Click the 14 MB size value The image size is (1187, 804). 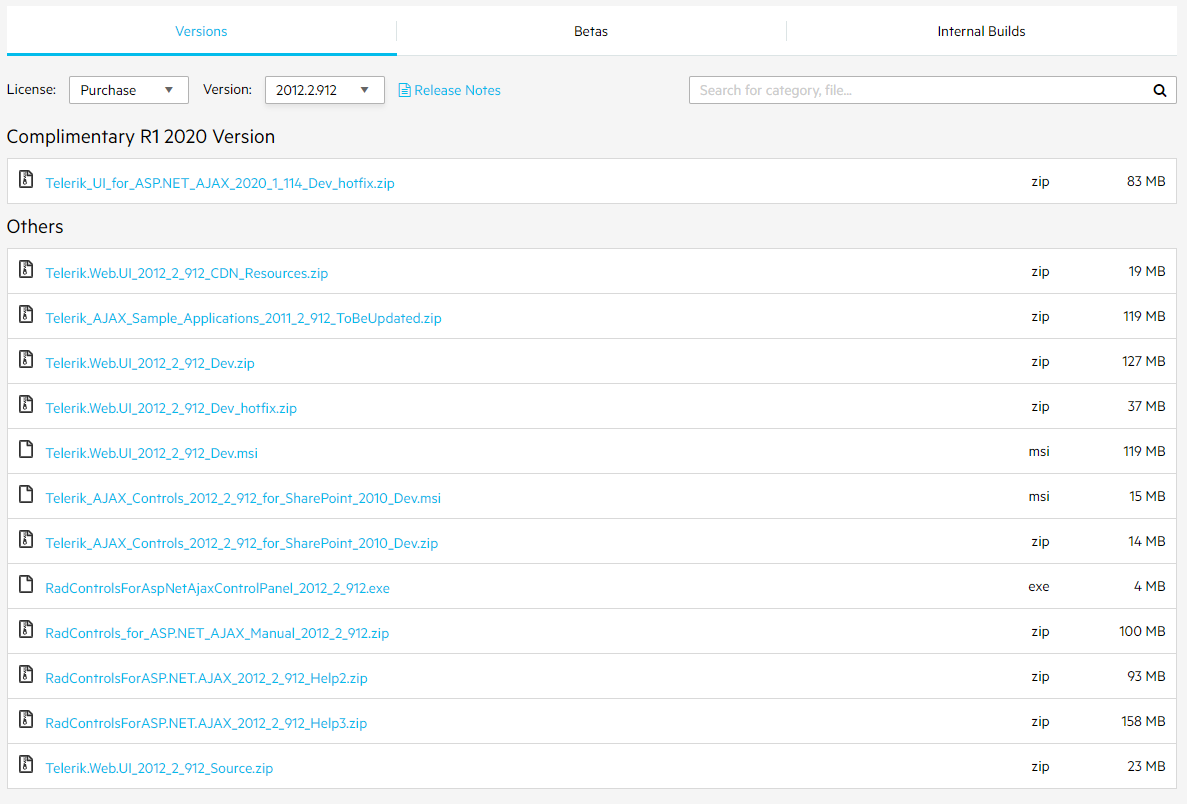pyautogui.click(x=1147, y=542)
